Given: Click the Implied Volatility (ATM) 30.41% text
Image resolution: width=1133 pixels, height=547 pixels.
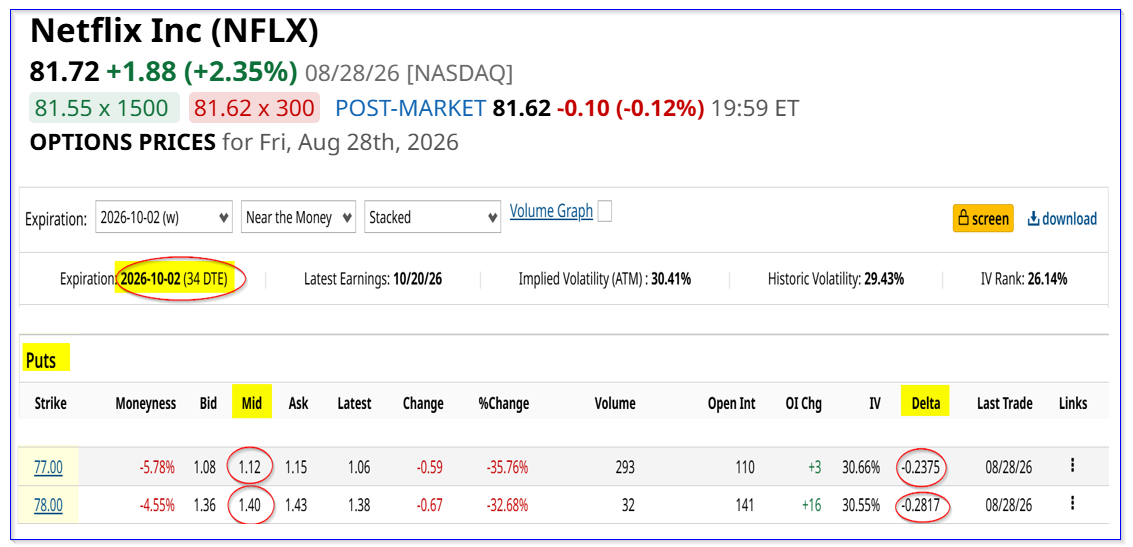Looking at the screenshot, I should [x=605, y=279].
